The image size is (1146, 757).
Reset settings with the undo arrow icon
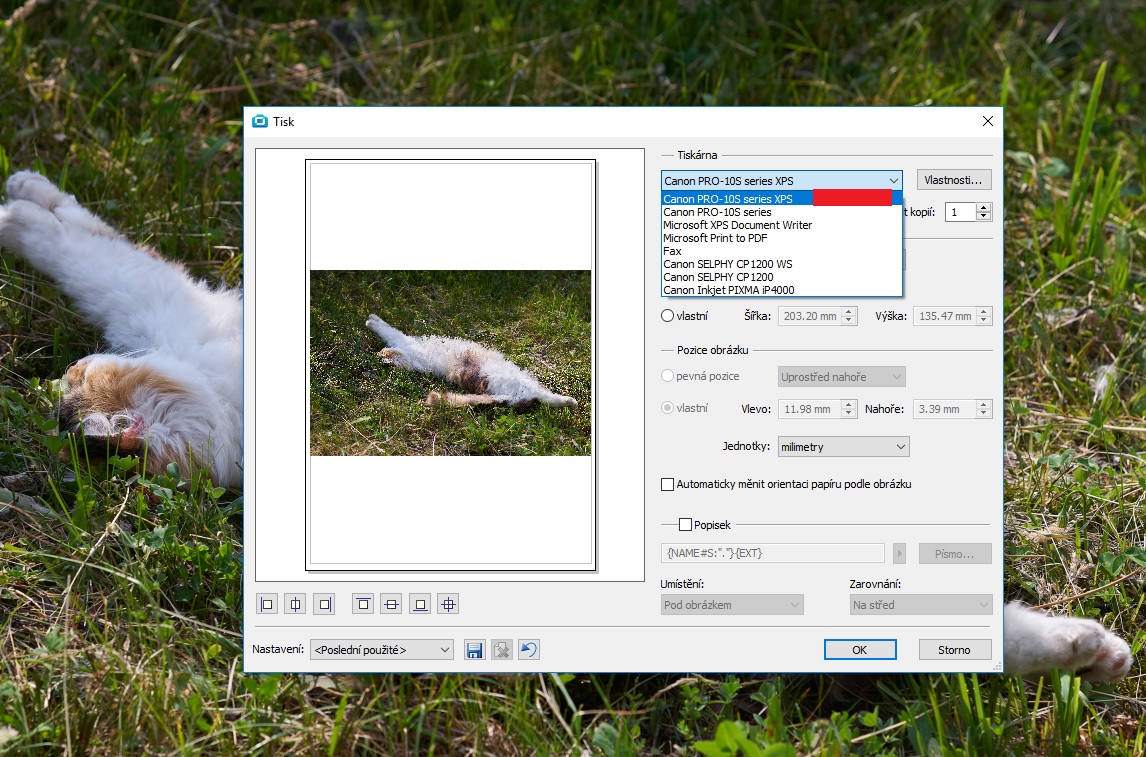pos(529,650)
